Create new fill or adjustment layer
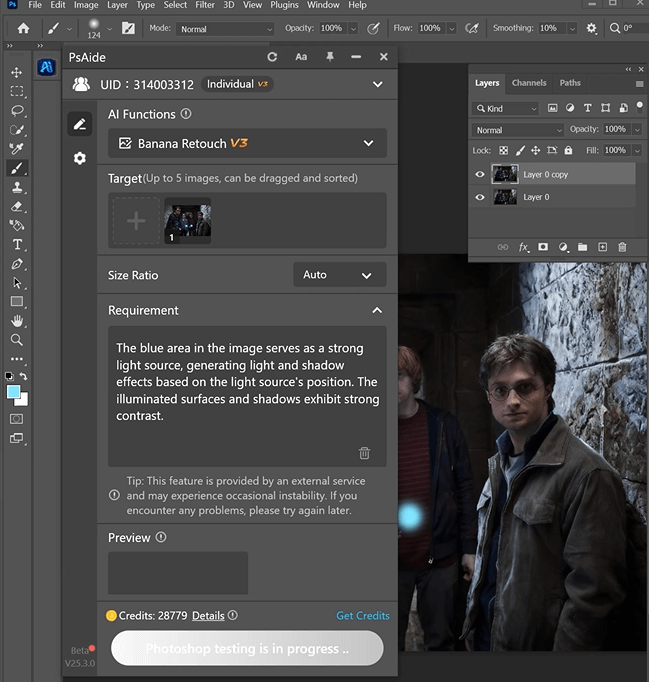649x682 pixels. pyautogui.click(x=563, y=247)
